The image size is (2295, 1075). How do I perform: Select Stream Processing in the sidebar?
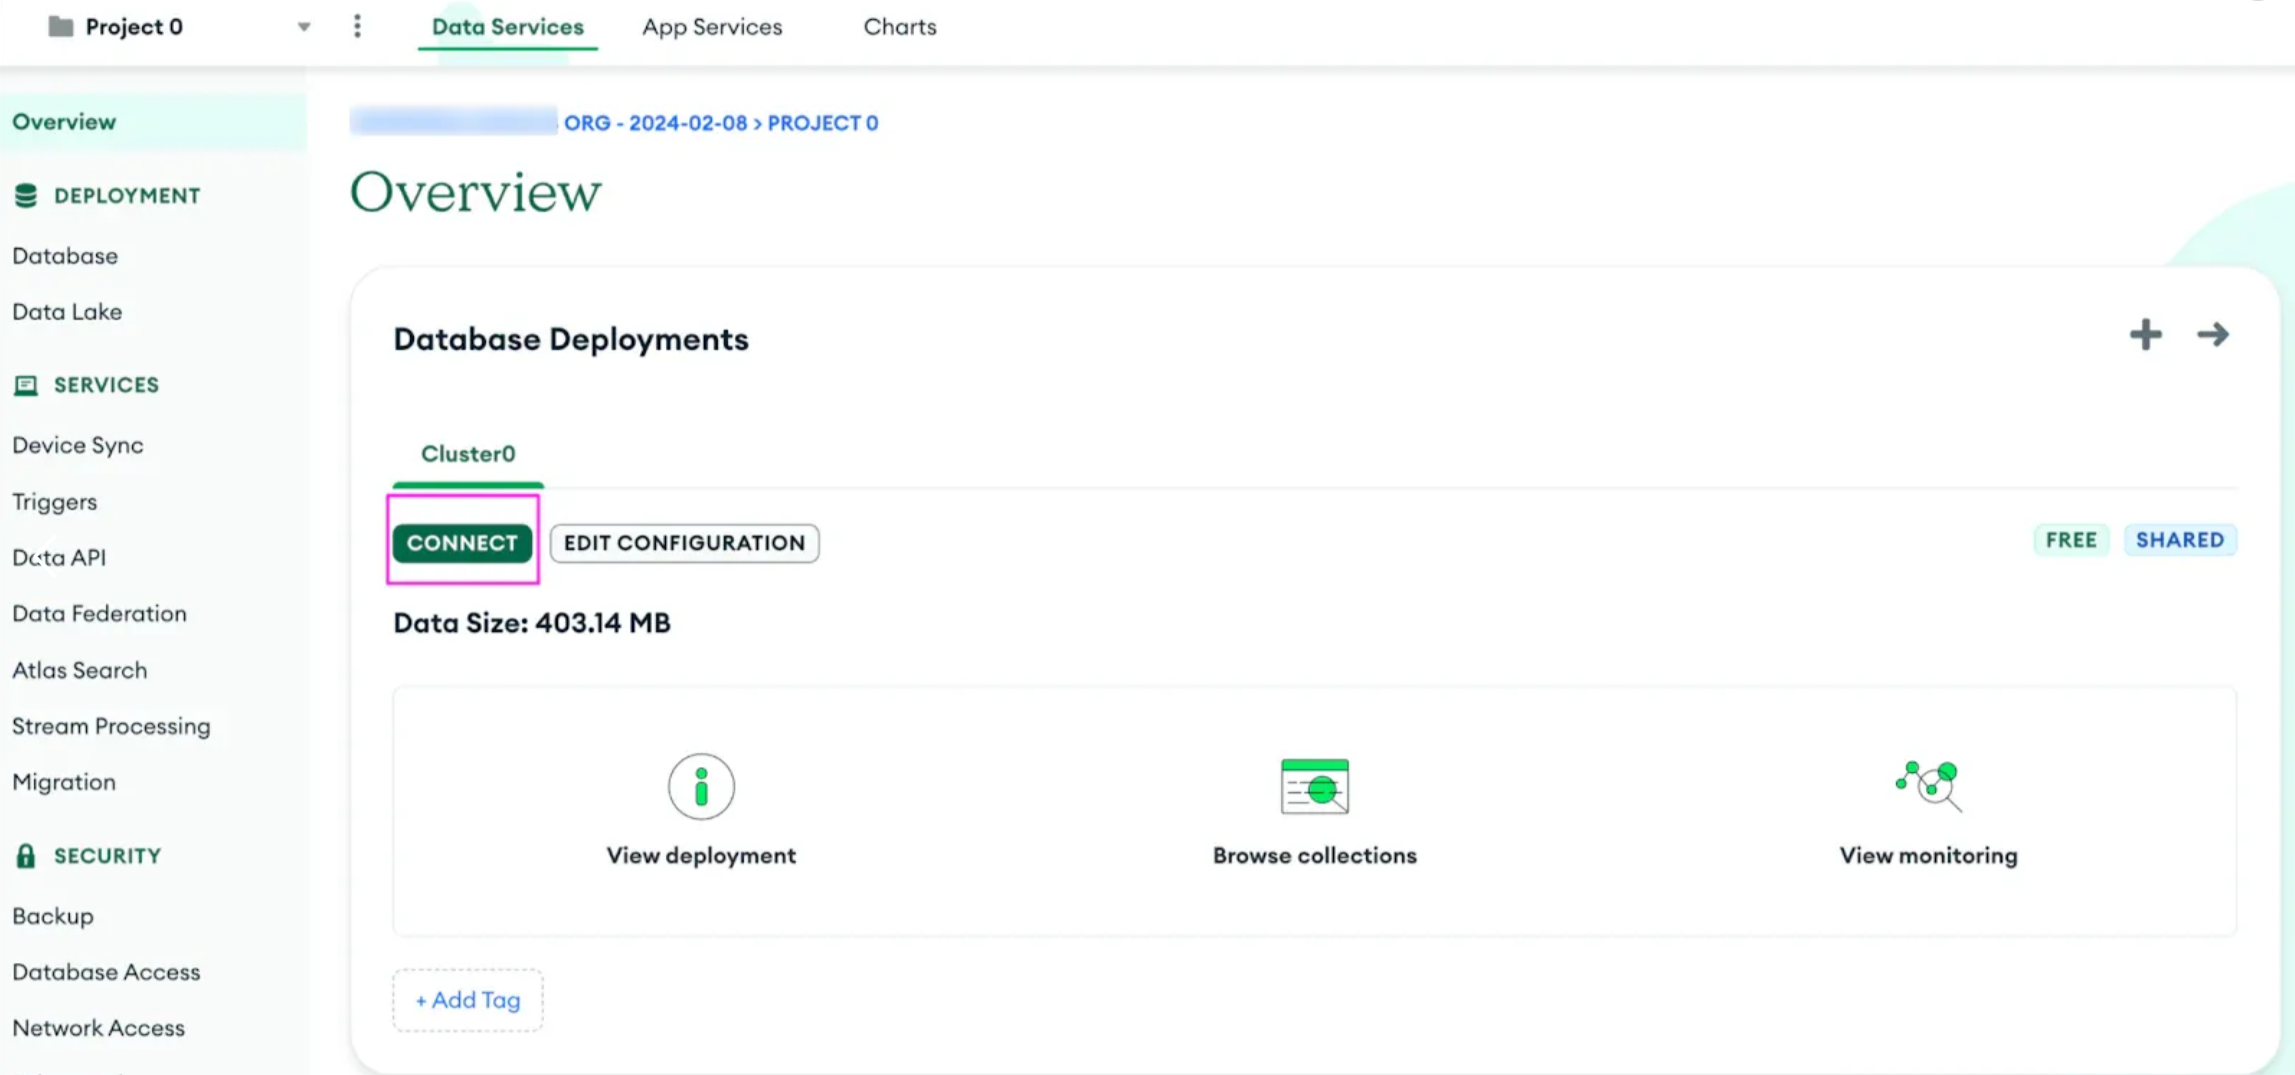point(111,726)
